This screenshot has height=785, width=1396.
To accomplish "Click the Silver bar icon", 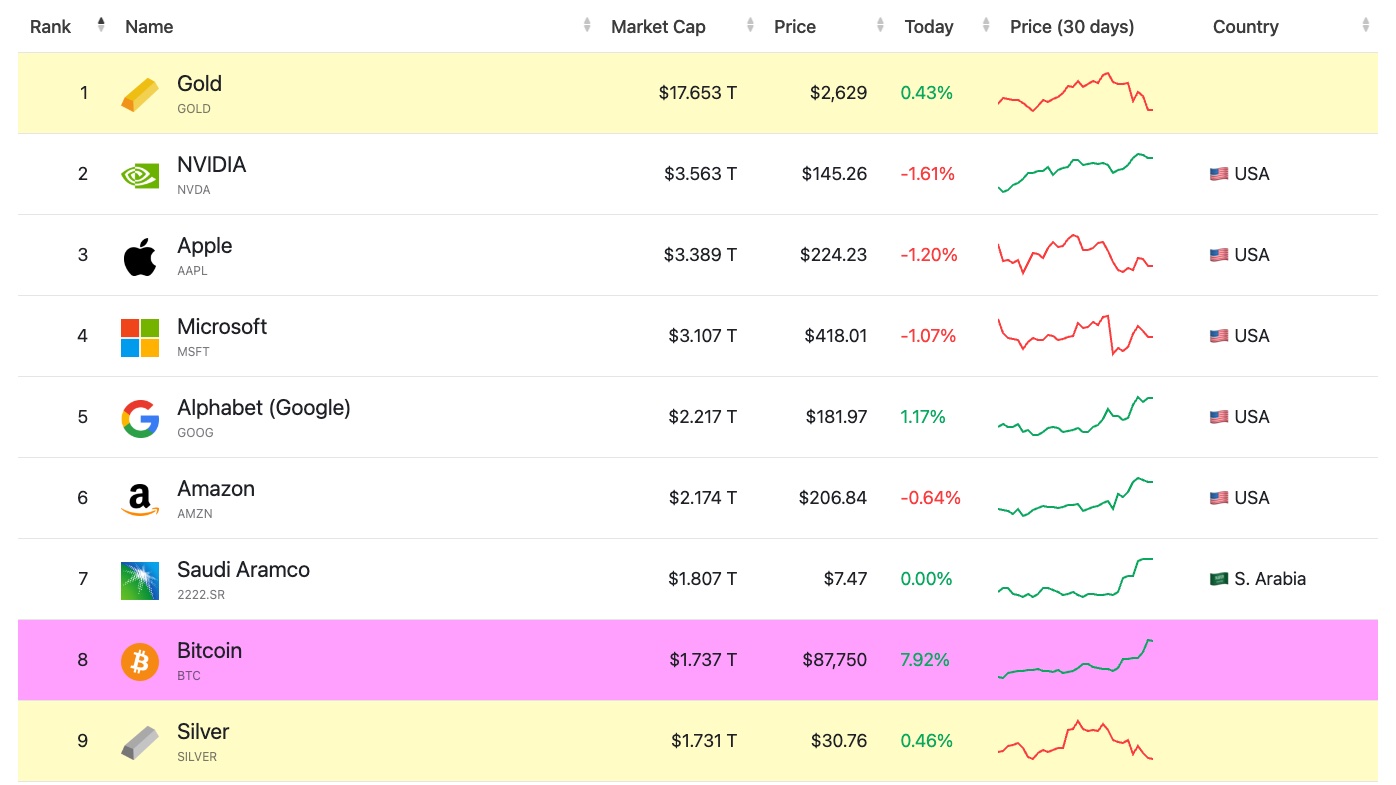I will click(x=140, y=742).
